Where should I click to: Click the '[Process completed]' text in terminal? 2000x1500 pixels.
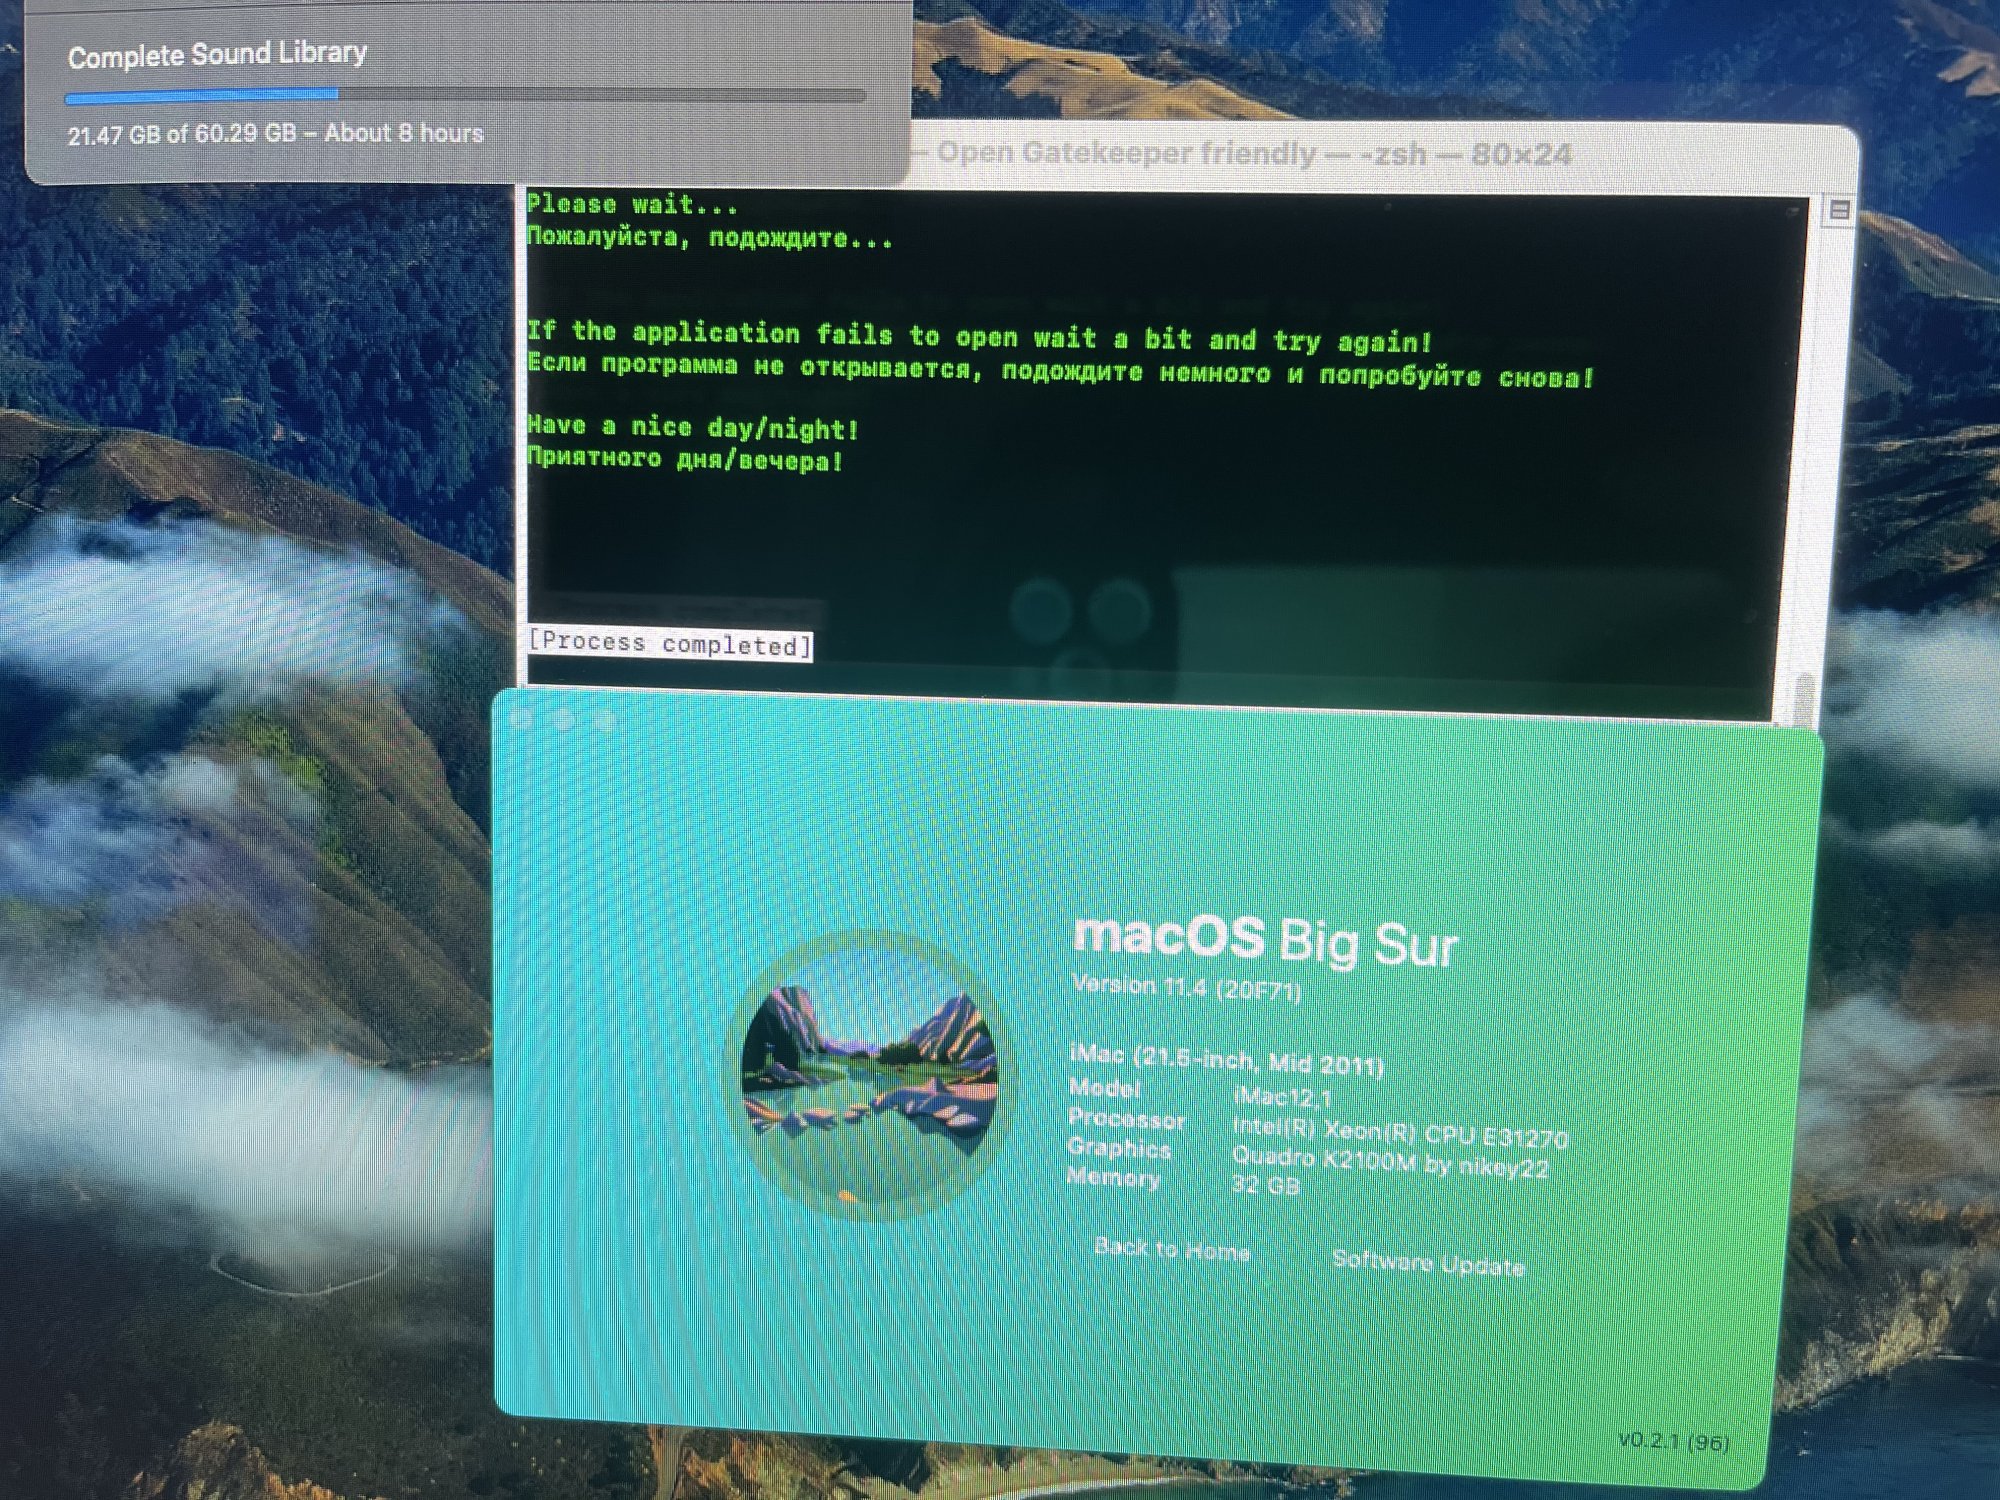point(669,644)
